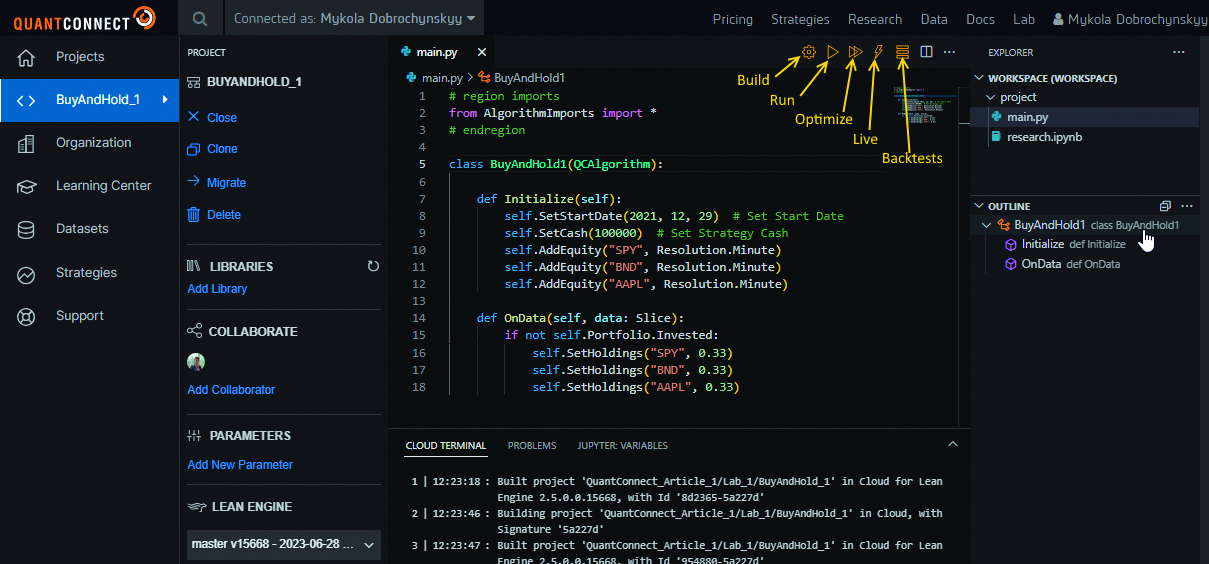Screen dimensions: 1209x564
Task: Click the Build gear icon
Action: (808, 52)
